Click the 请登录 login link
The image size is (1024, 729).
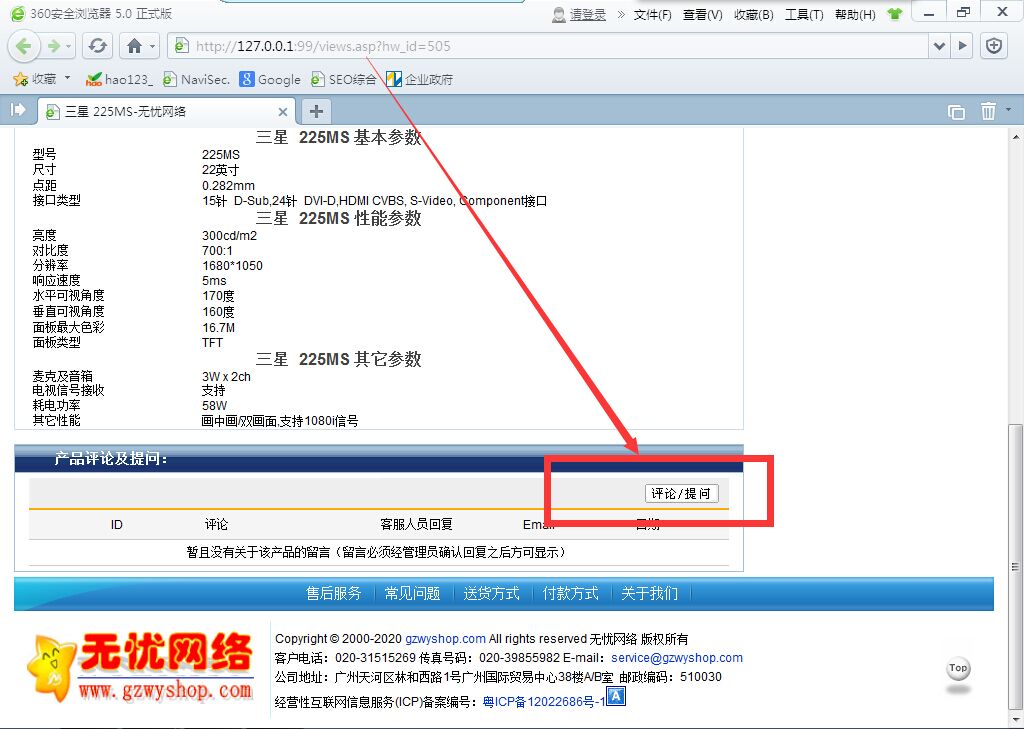588,14
